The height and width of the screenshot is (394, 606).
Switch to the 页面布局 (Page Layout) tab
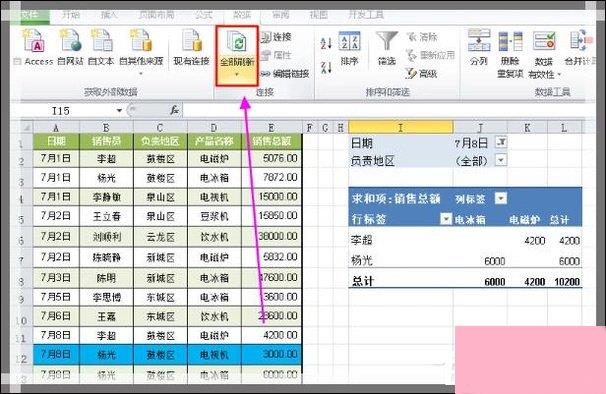(x=156, y=15)
